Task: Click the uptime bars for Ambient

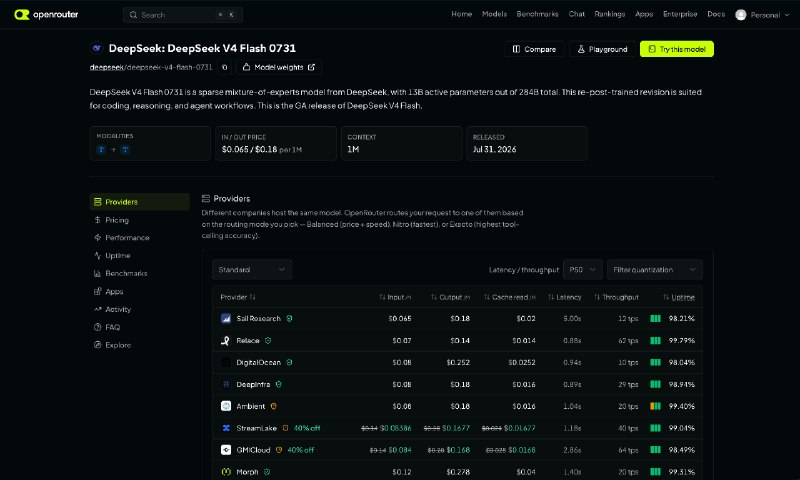Action: [656, 406]
